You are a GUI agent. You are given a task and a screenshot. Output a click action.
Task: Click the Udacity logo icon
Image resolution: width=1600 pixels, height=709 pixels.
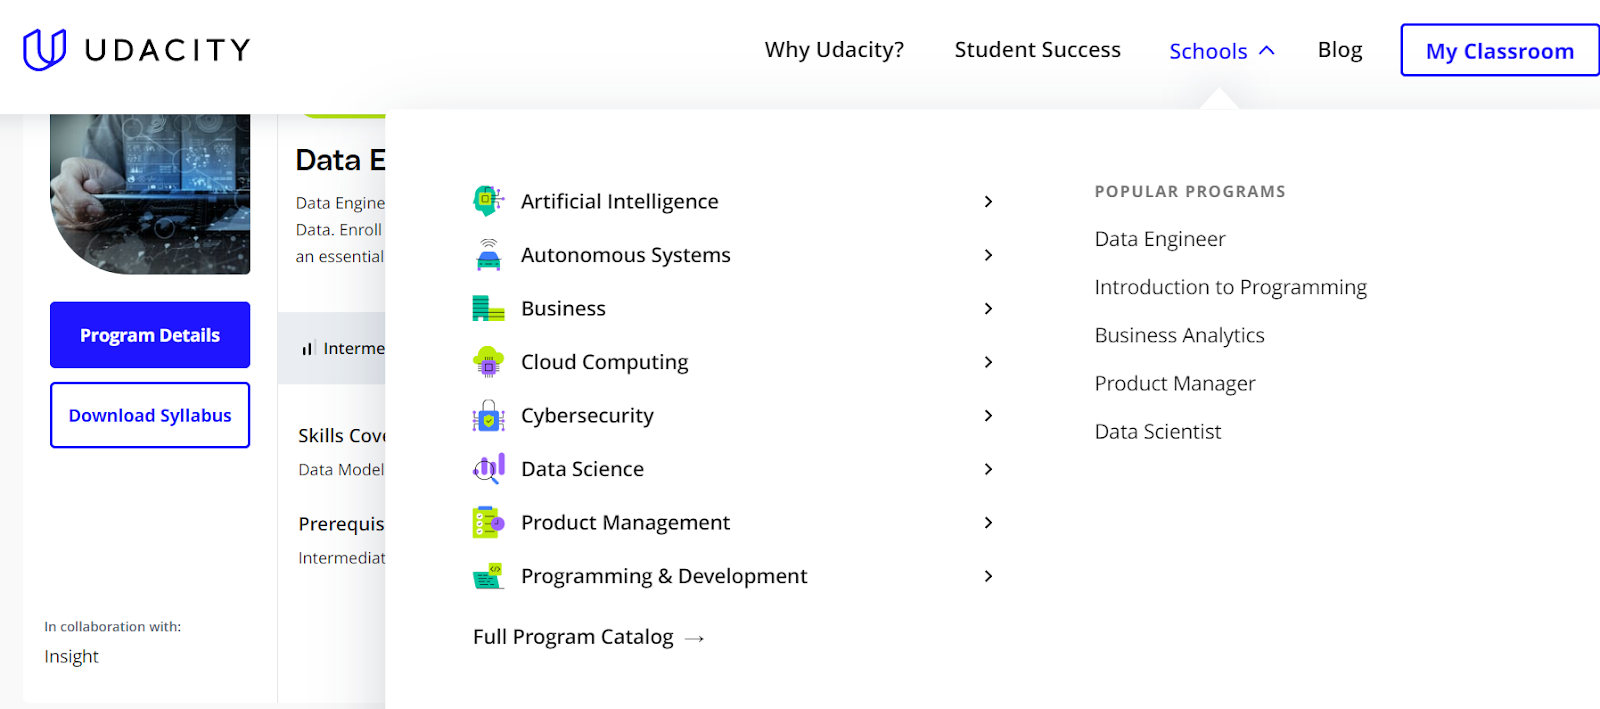pyautogui.click(x=44, y=50)
